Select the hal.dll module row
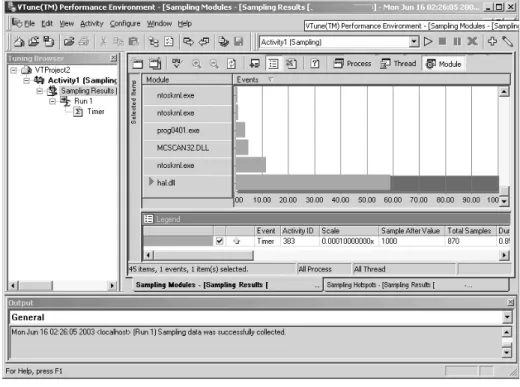This screenshot has width=520, height=387. (x=187, y=183)
